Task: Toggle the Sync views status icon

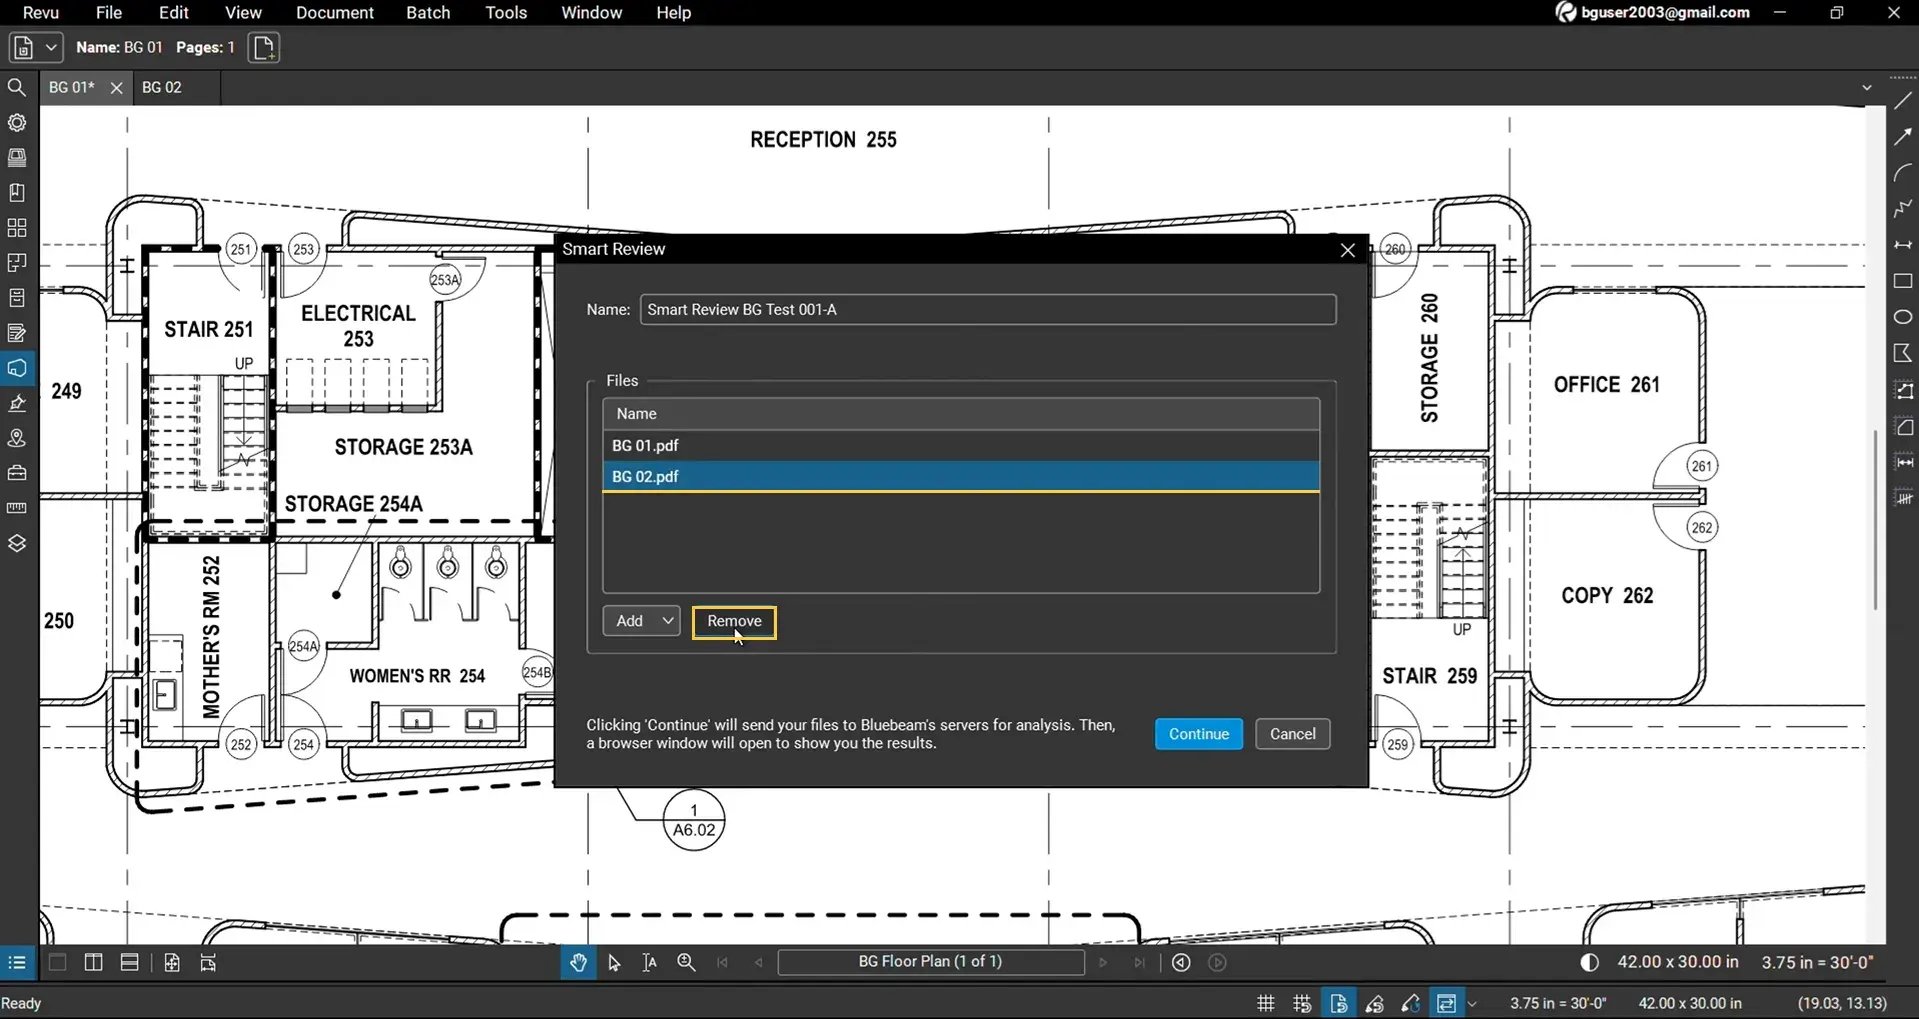Action: [1446, 1003]
